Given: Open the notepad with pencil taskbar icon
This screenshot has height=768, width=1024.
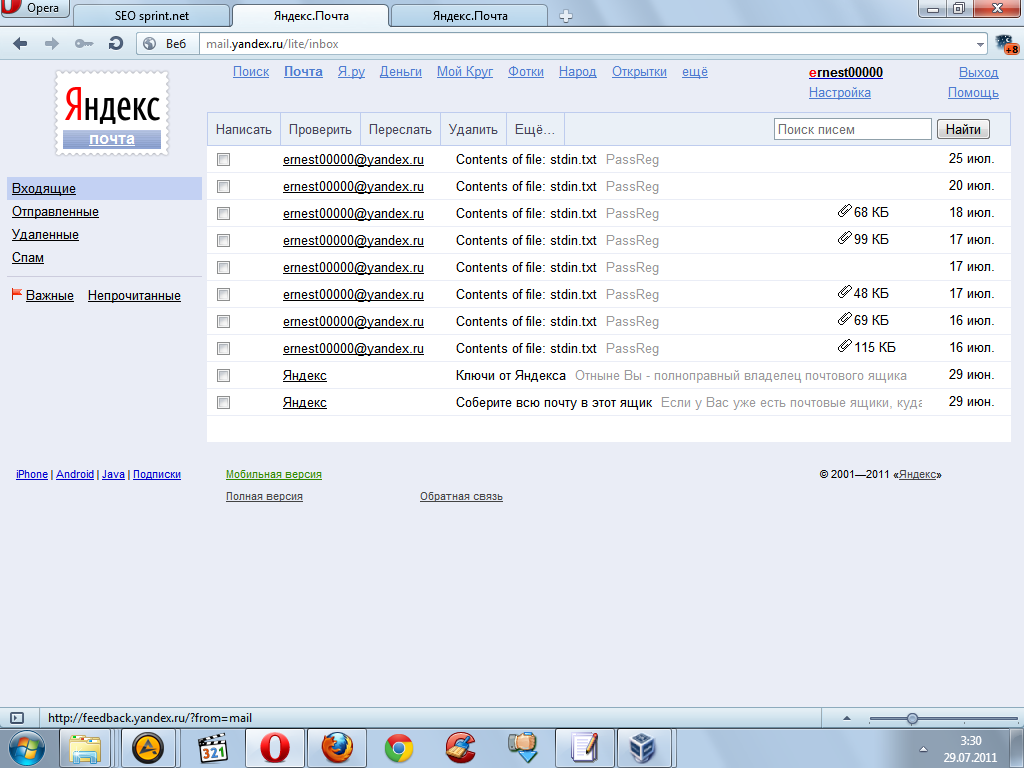Looking at the screenshot, I should point(584,748).
